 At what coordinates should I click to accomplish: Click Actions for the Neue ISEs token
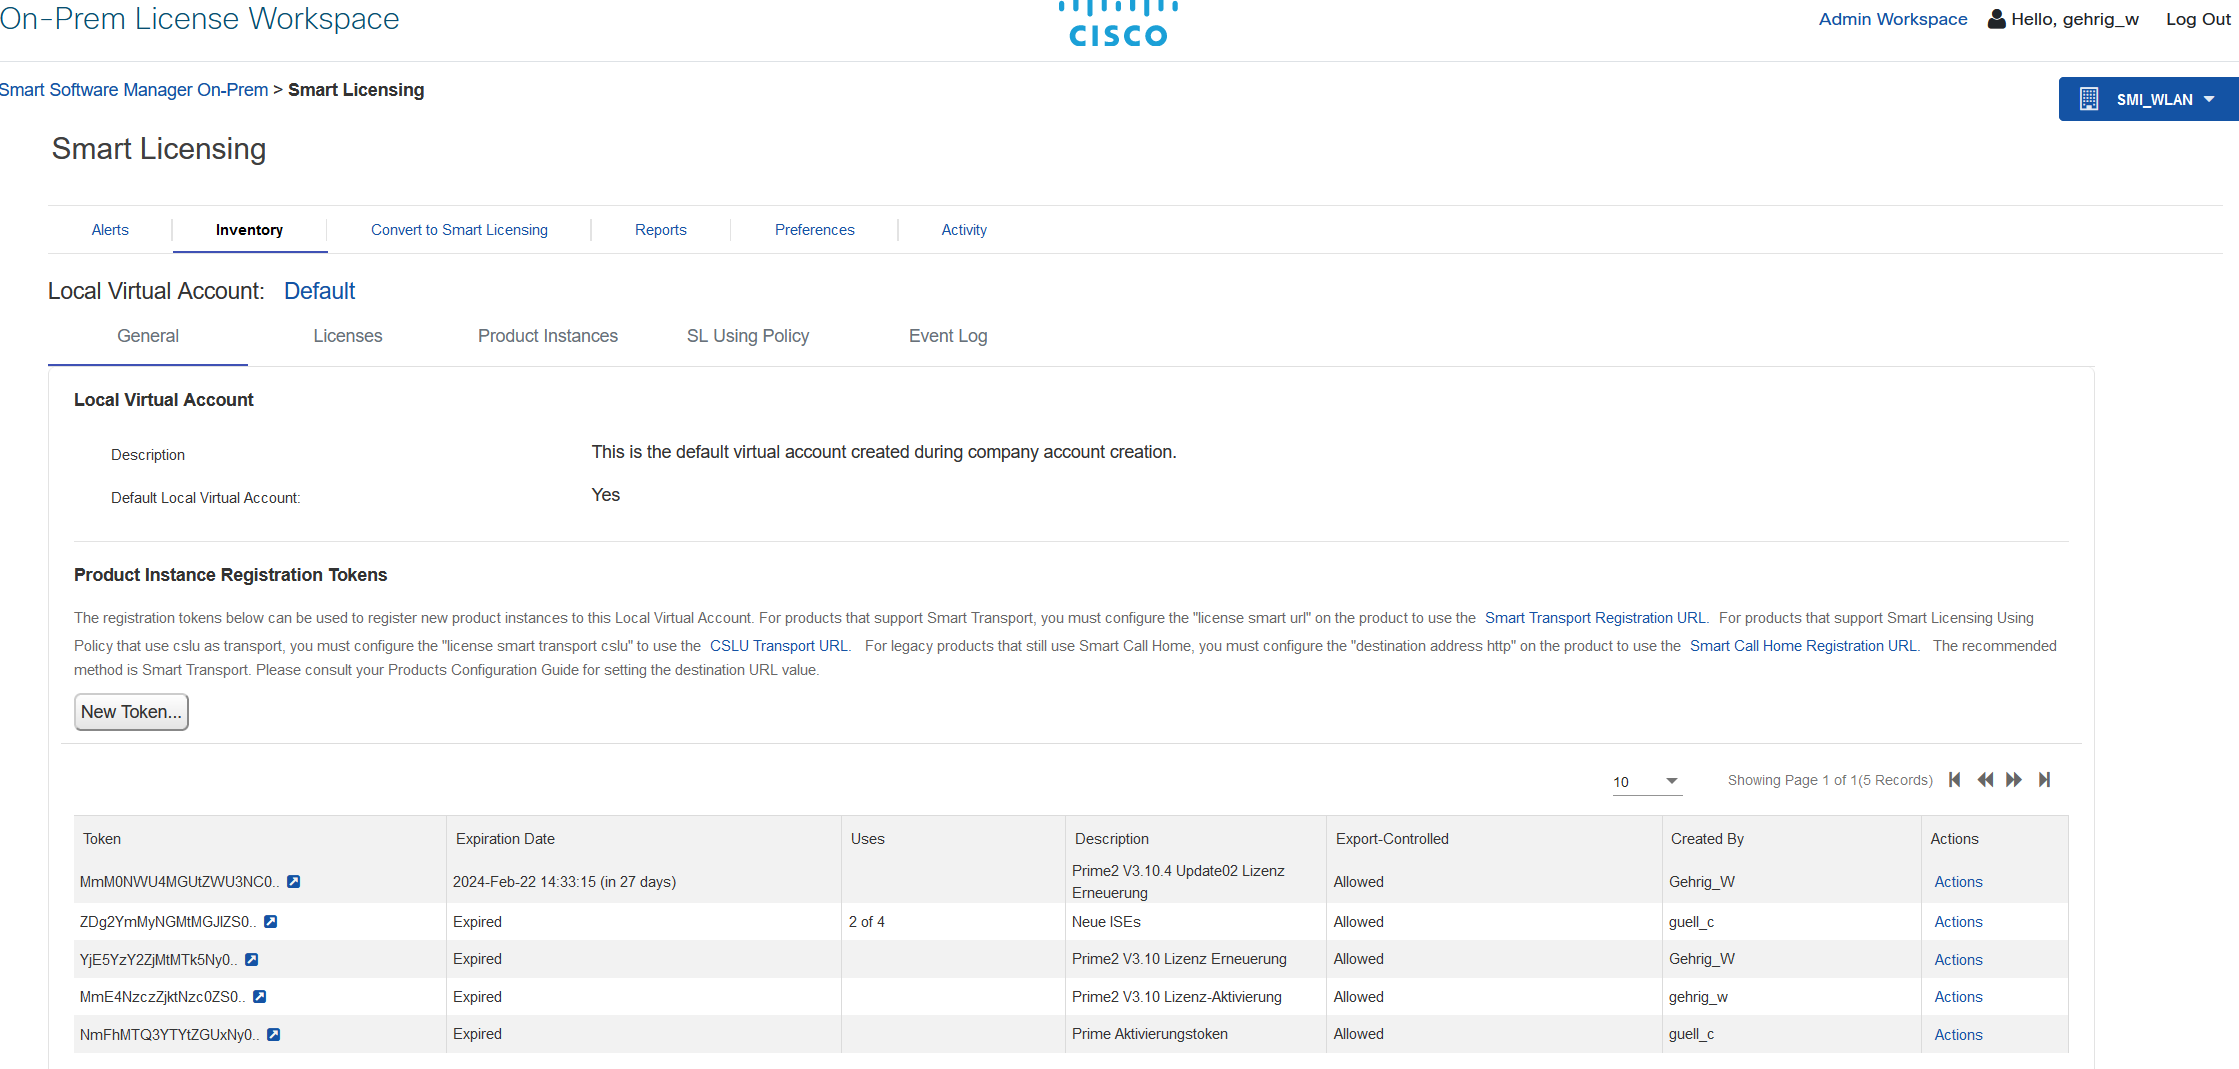tap(1957, 921)
